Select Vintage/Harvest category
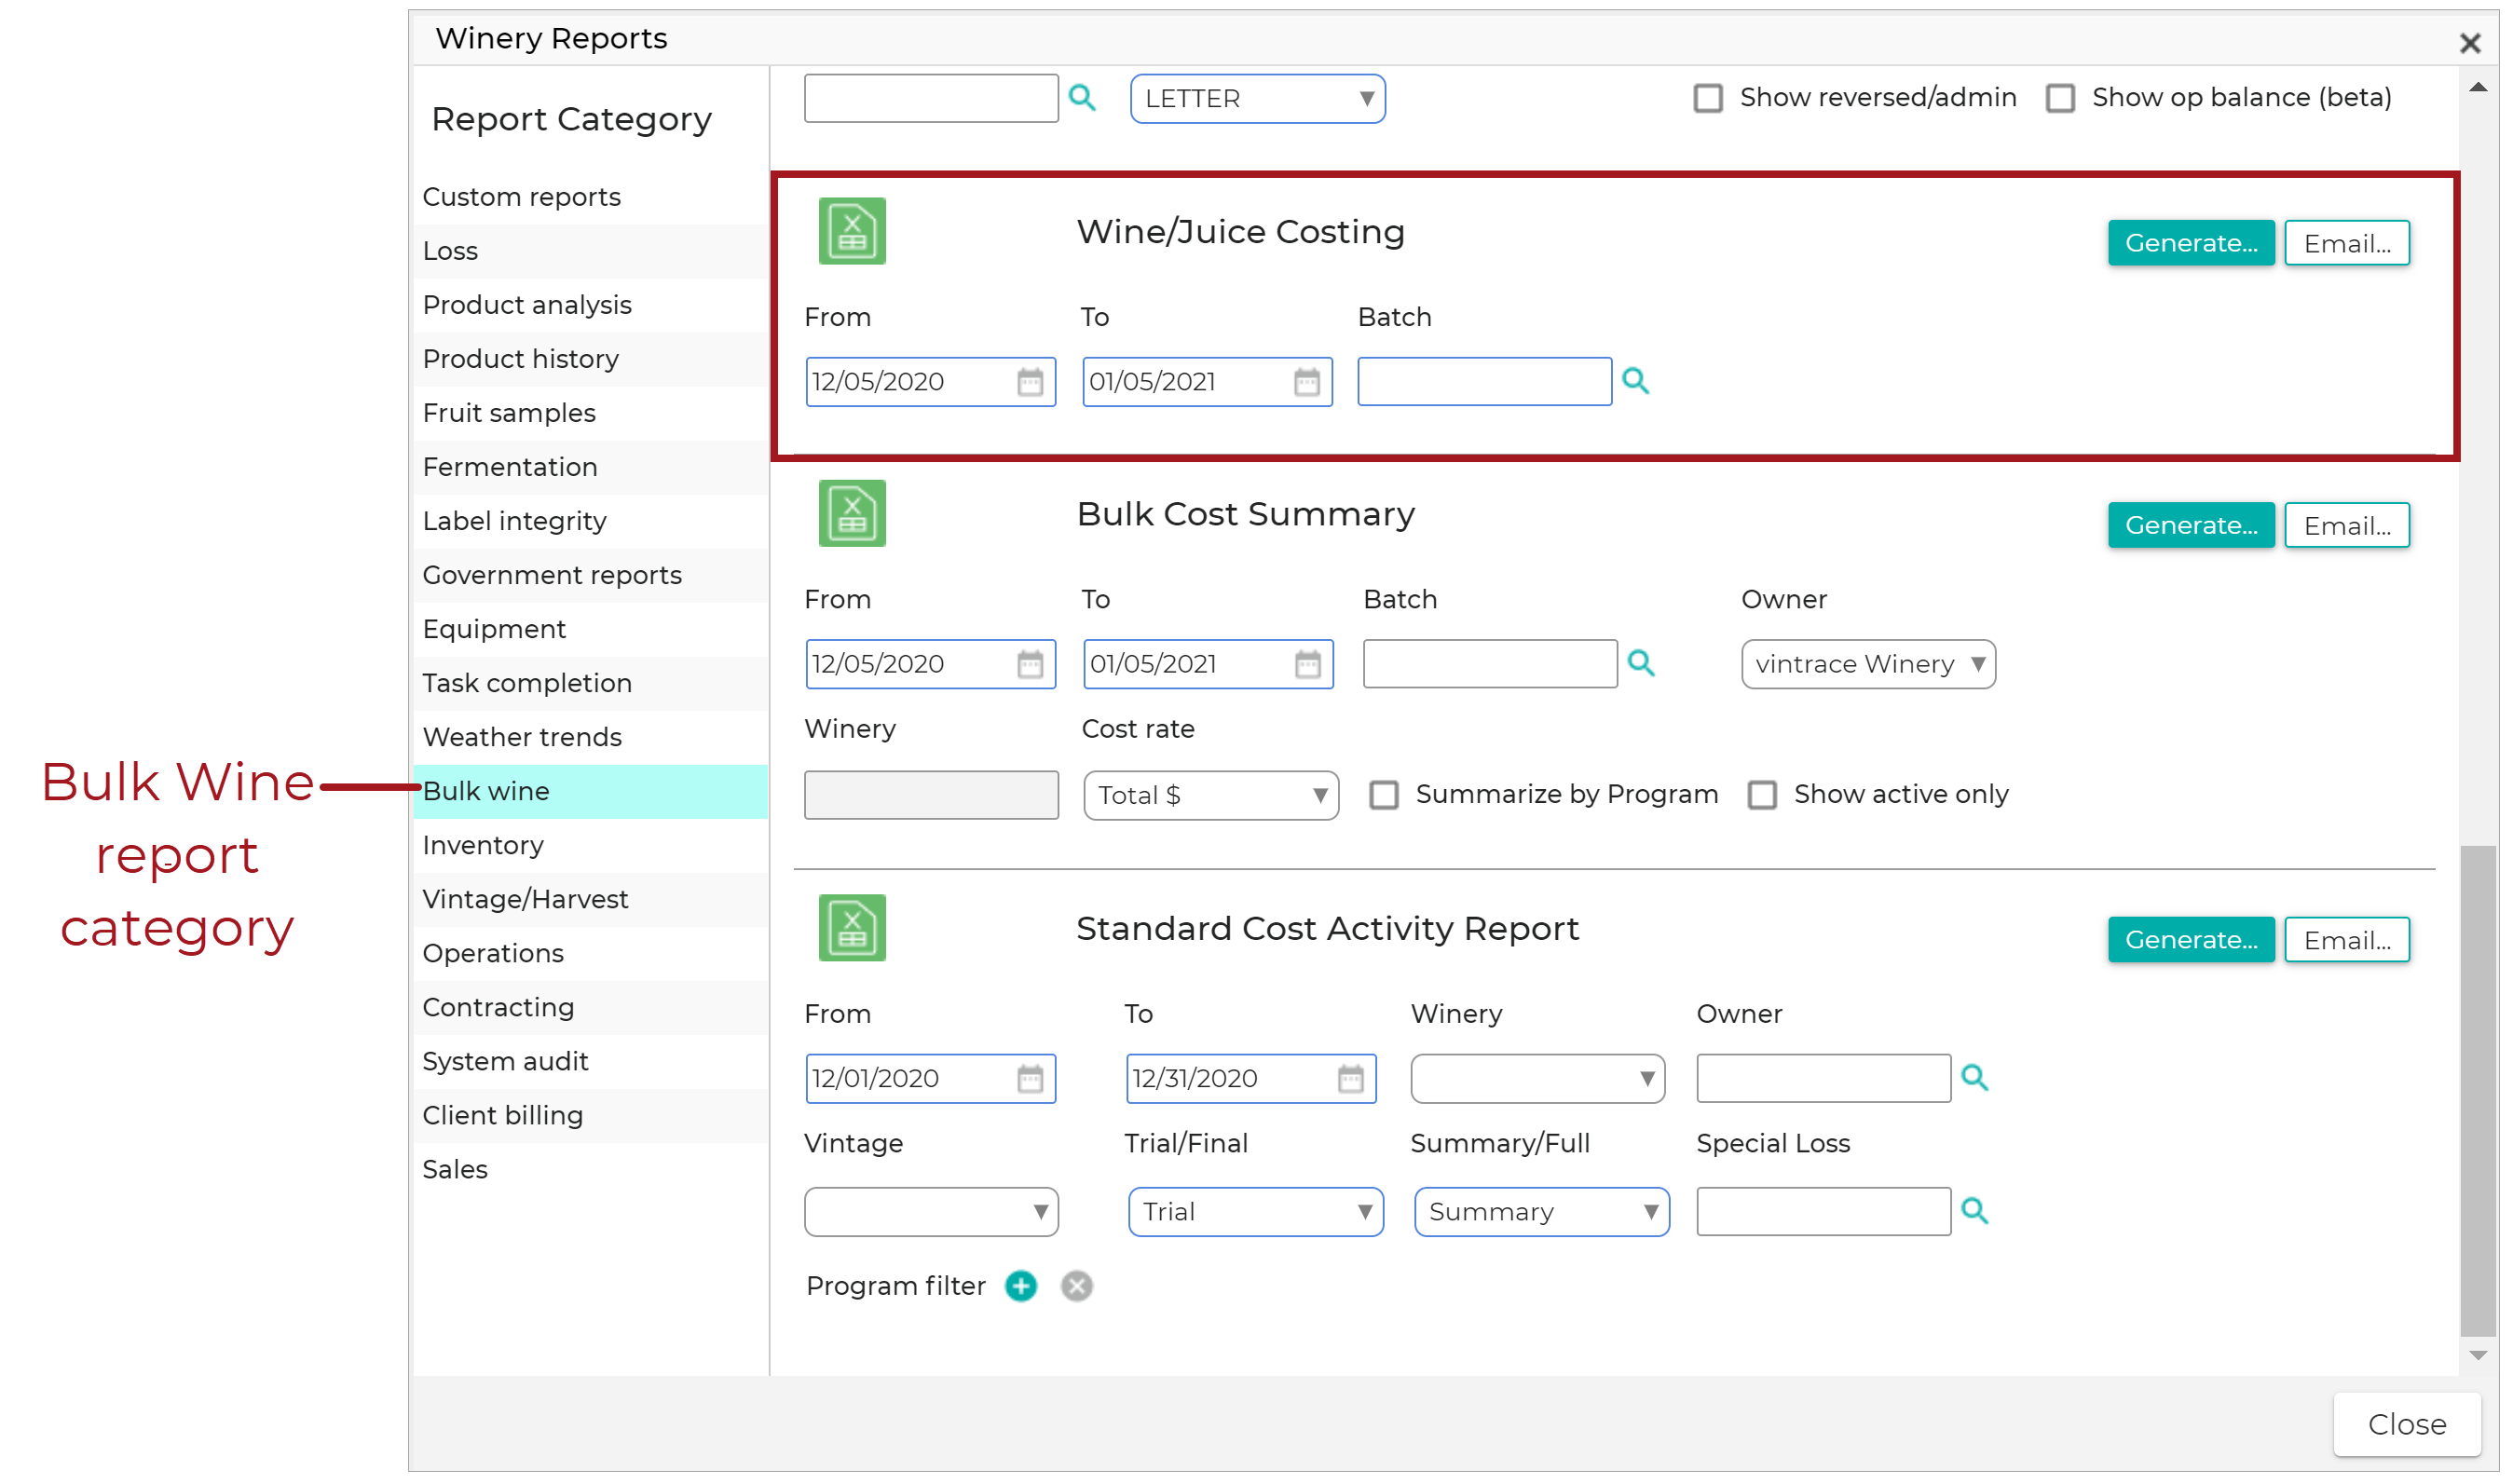Screen dimensions: 2513x1484 coord(590,899)
